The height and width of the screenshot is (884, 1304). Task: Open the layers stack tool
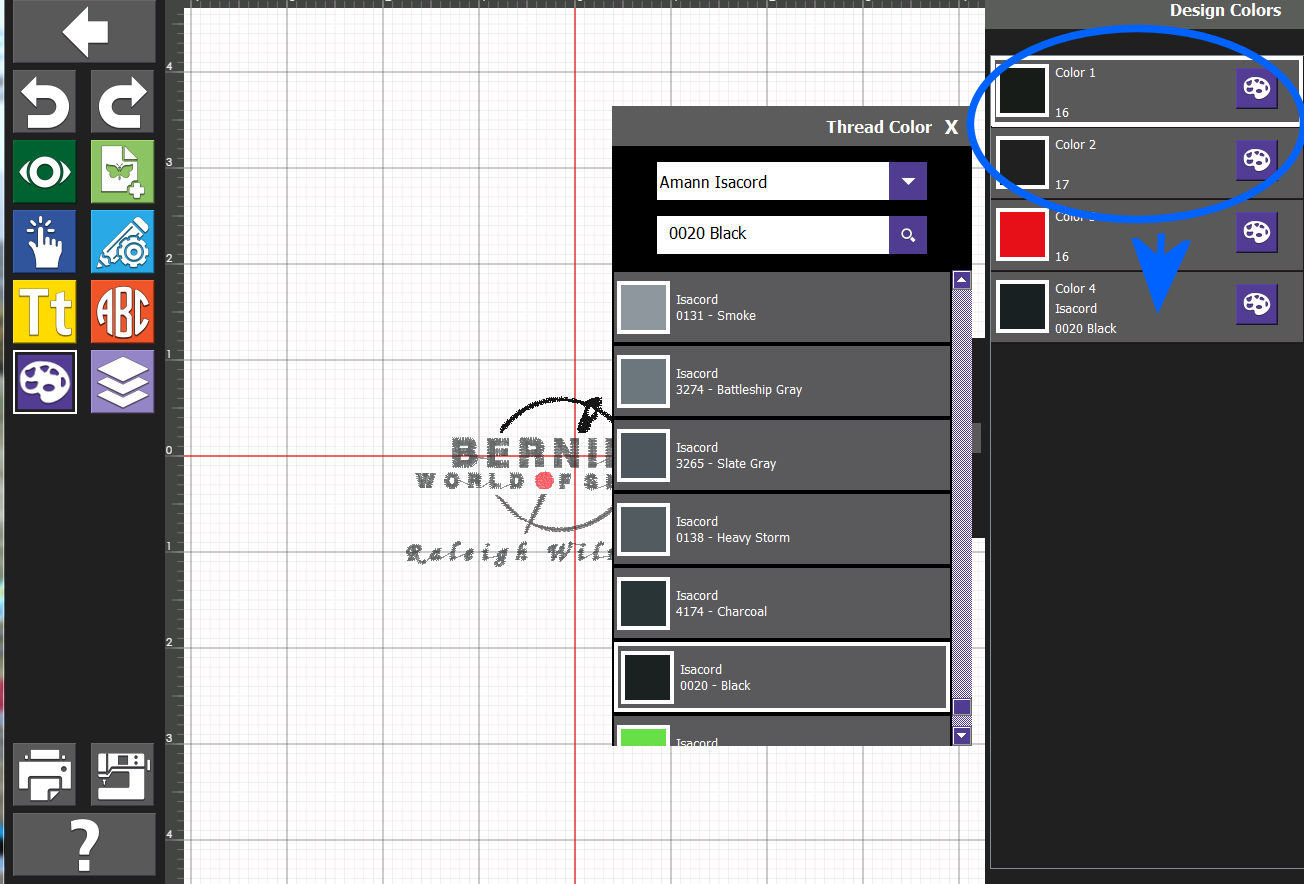point(122,381)
